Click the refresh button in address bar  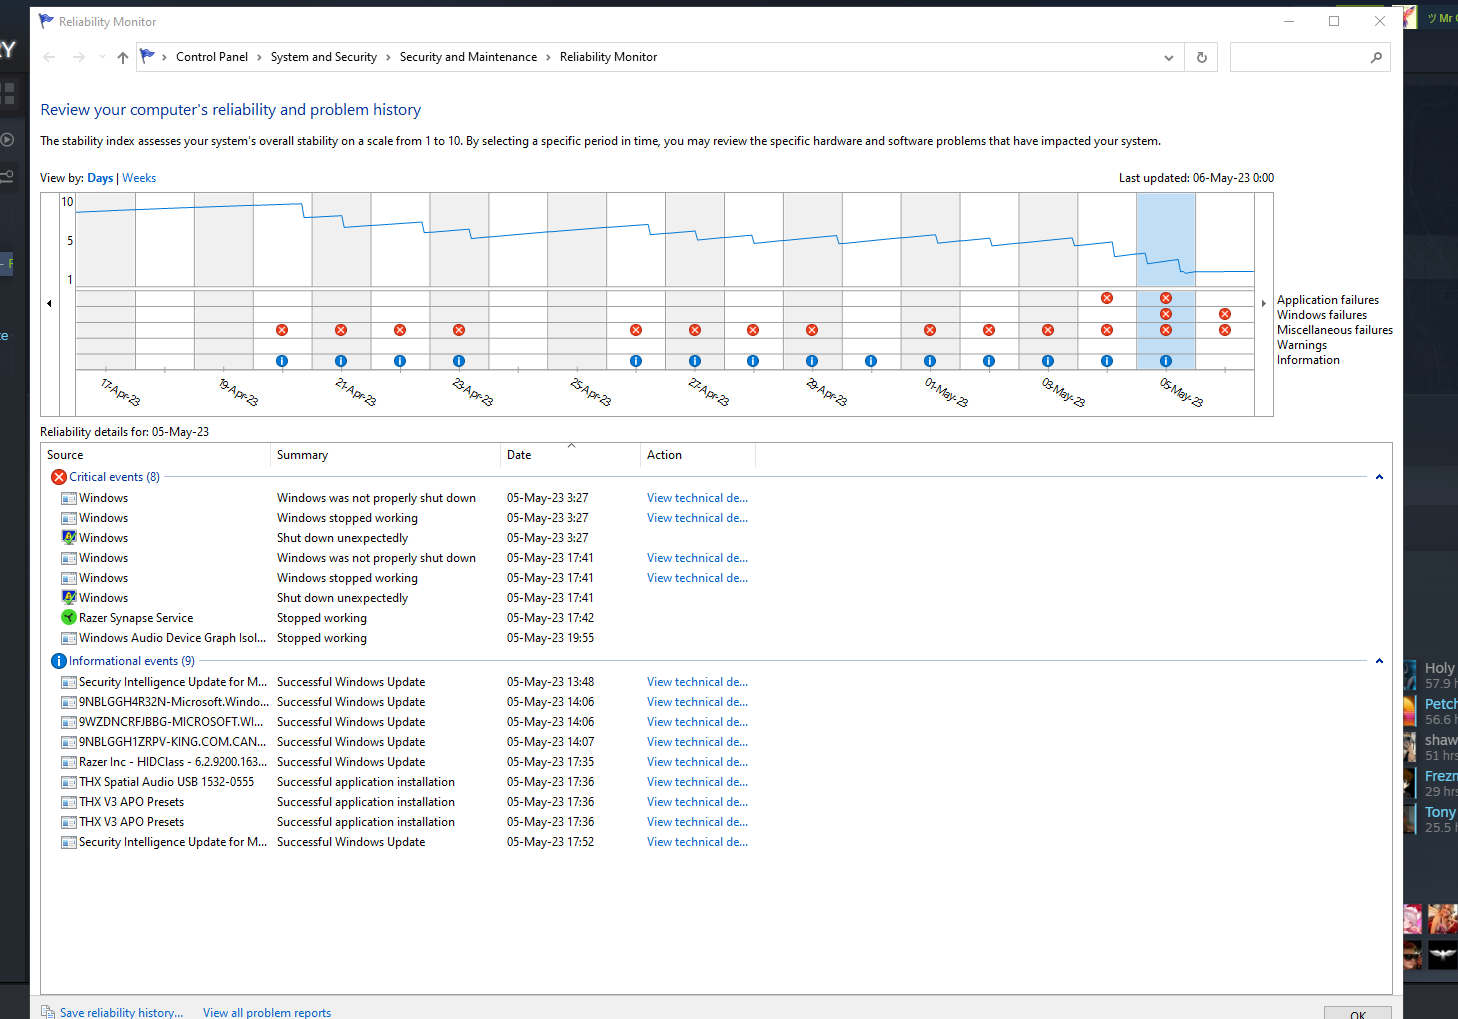coord(1202,57)
